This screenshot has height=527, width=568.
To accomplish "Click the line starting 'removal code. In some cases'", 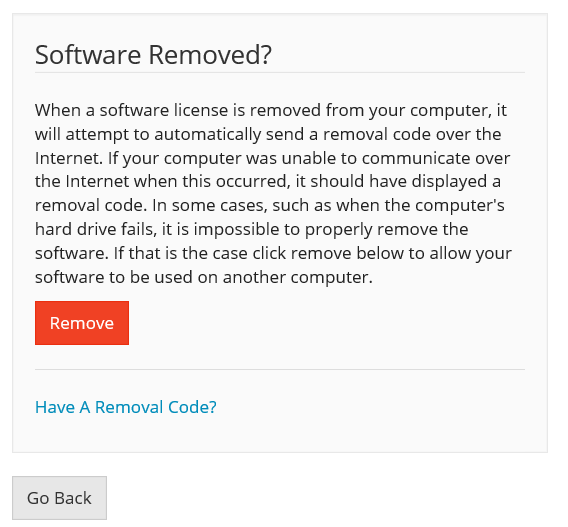I will tap(270, 205).
